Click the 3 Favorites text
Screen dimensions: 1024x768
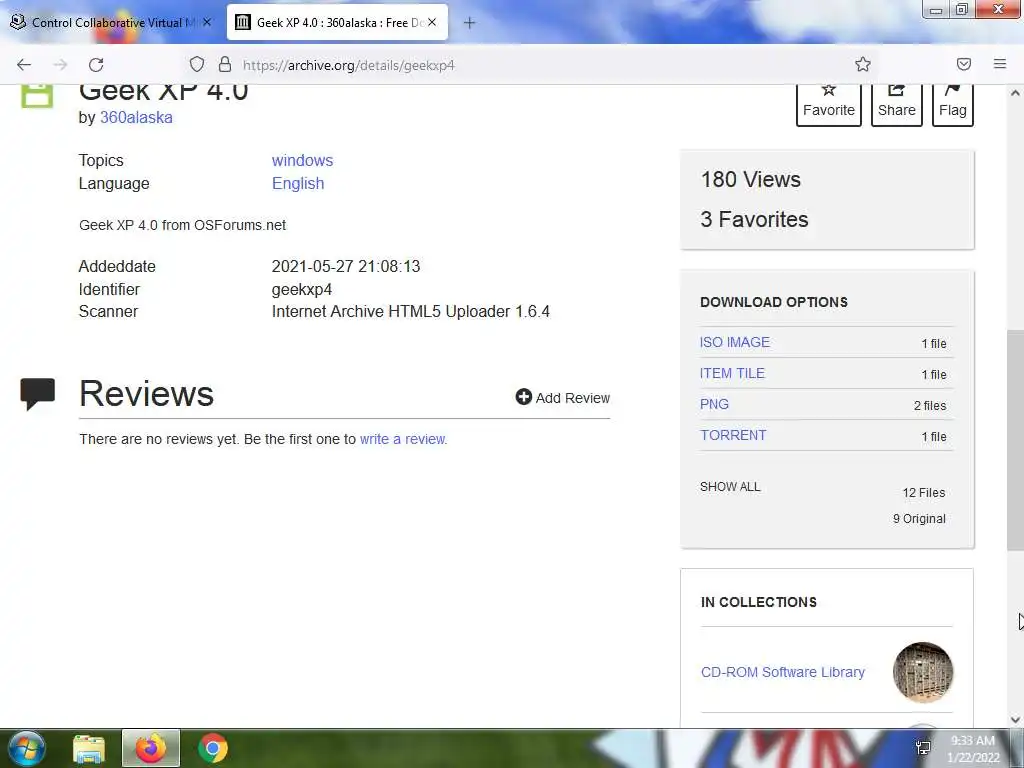pyautogui.click(x=754, y=219)
